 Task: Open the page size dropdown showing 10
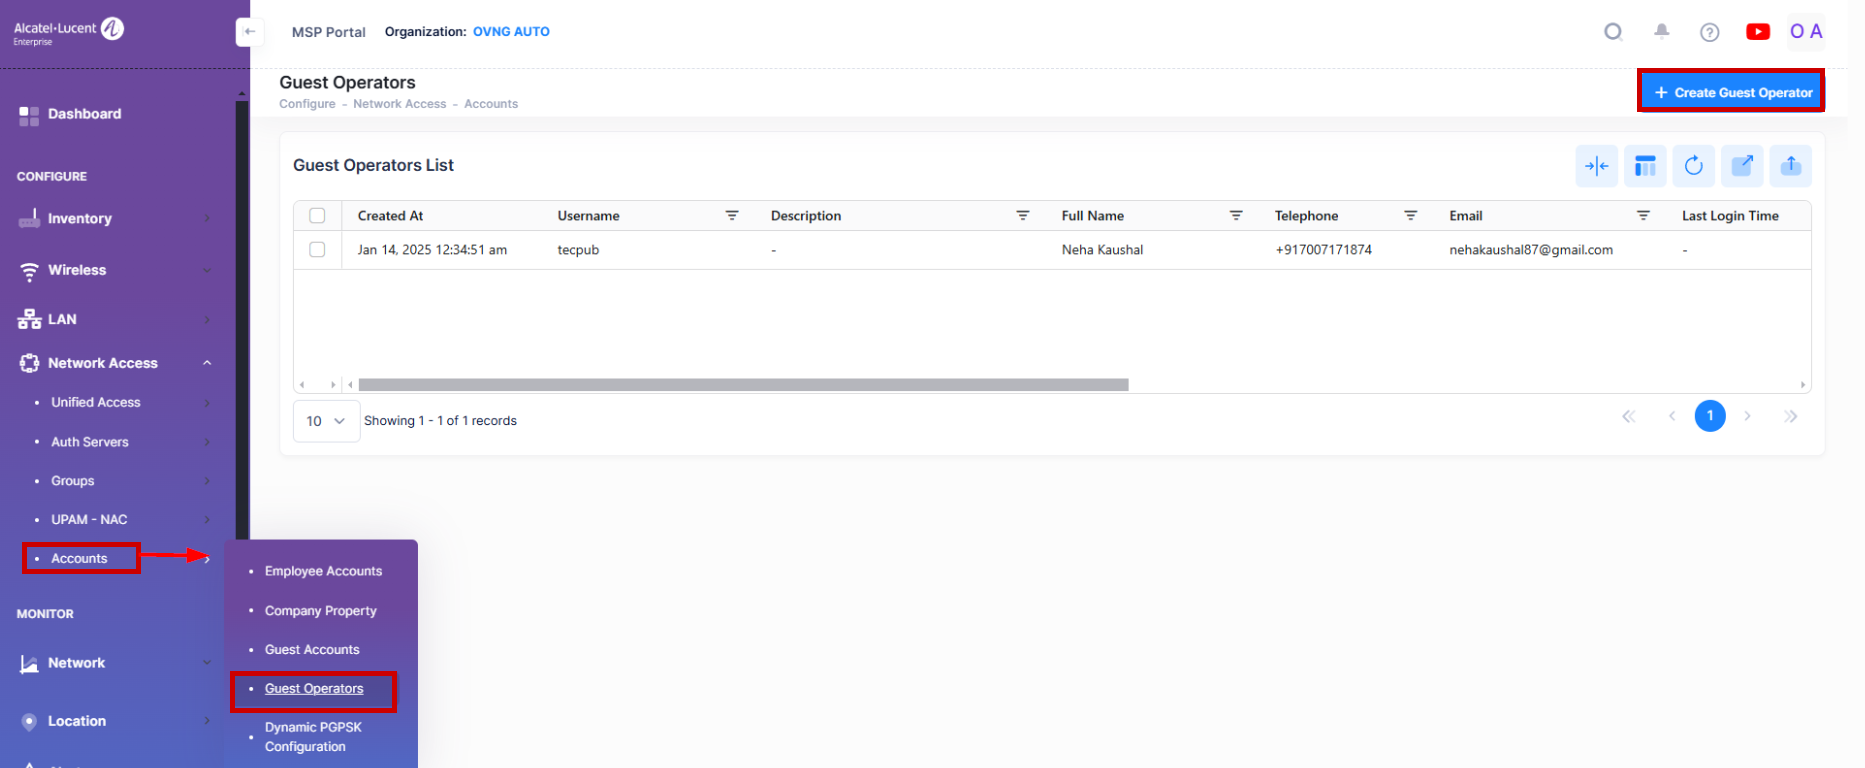[326, 421]
